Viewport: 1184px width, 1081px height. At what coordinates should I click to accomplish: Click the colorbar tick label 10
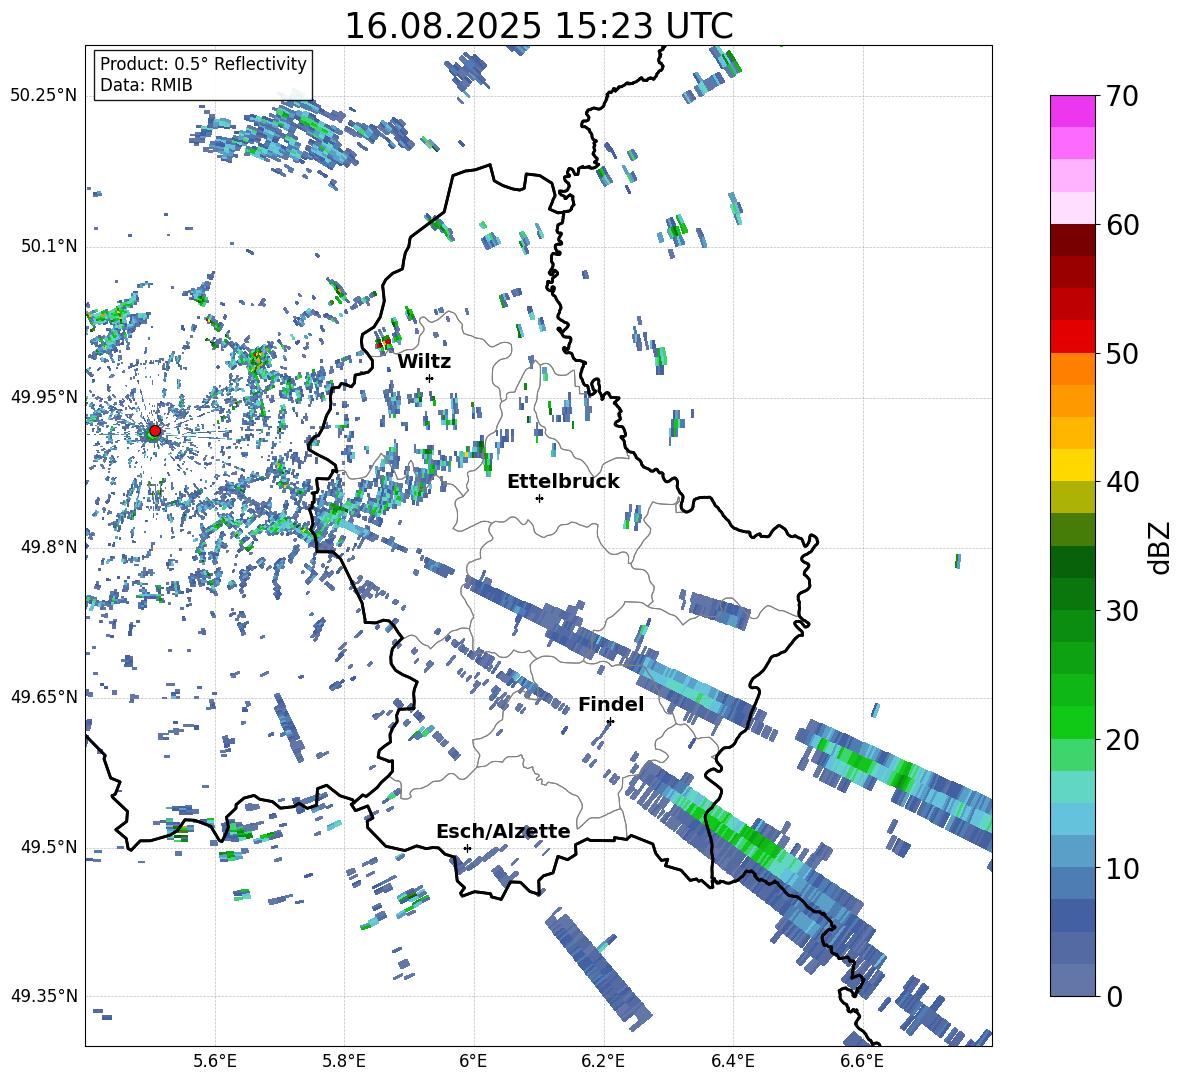tap(1123, 868)
